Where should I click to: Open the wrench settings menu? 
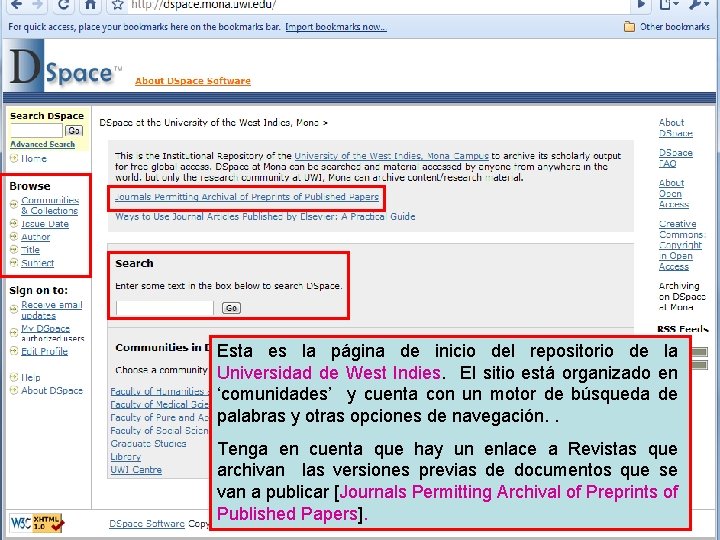tap(699, 5)
